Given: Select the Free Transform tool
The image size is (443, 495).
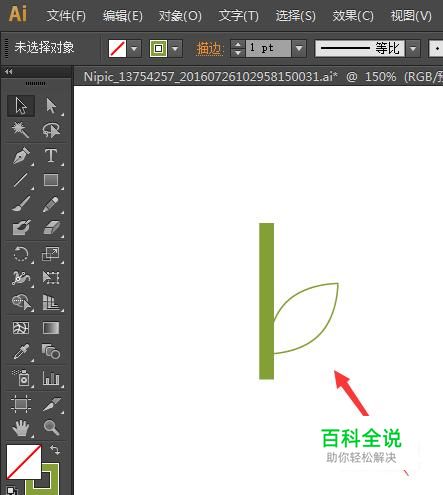Looking at the screenshot, I should tap(51, 278).
